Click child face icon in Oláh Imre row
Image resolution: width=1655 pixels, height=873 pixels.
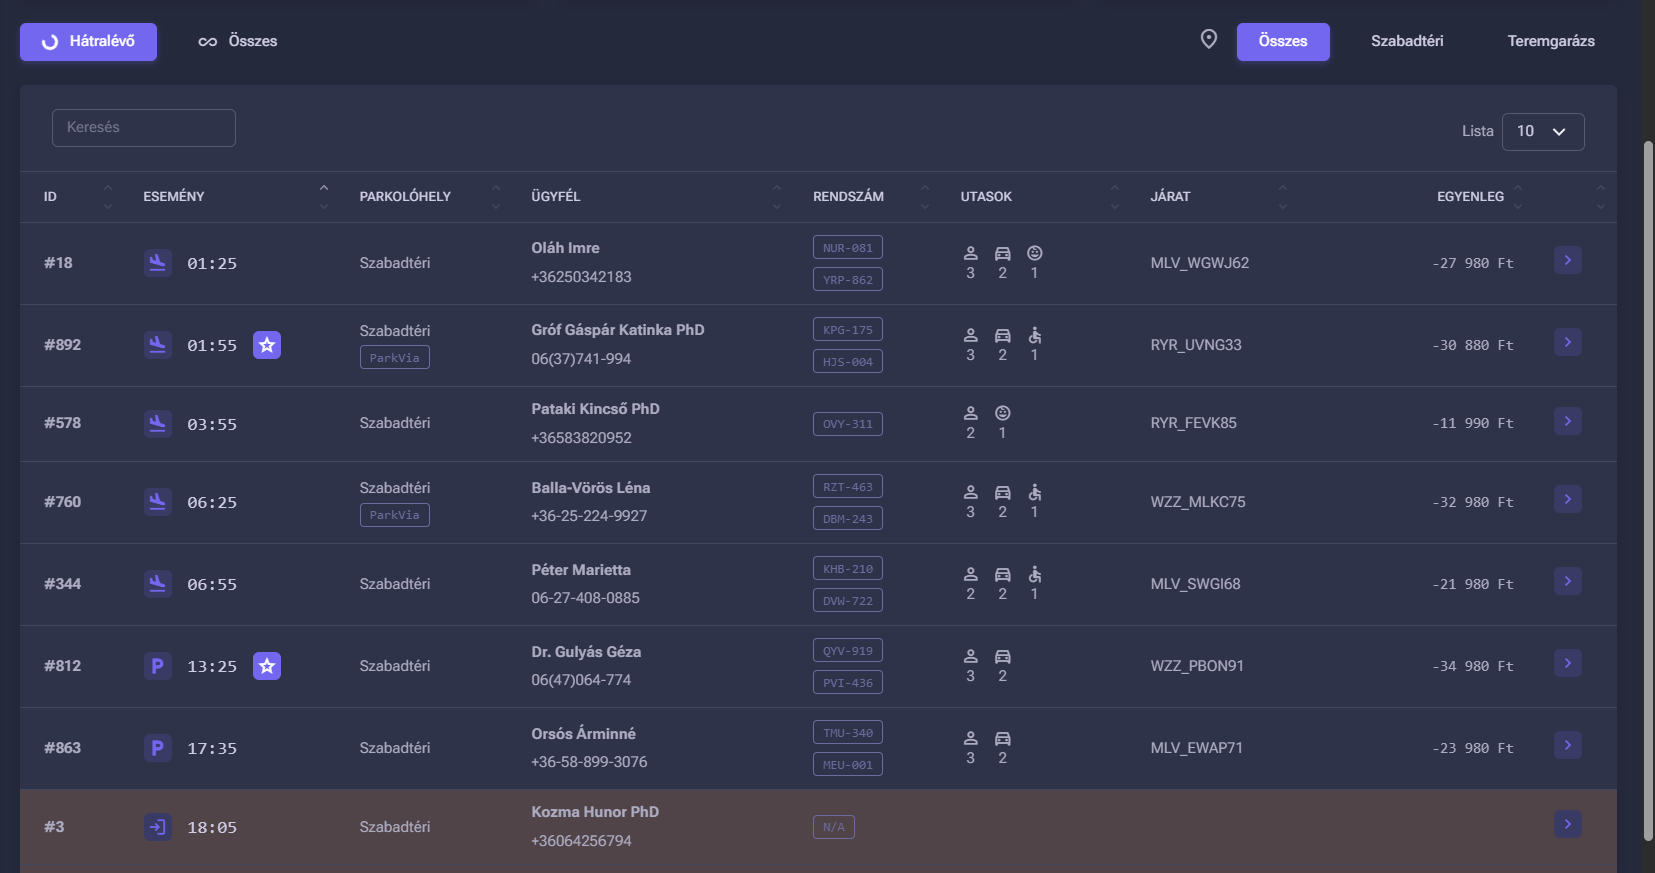pos(1034,253)
